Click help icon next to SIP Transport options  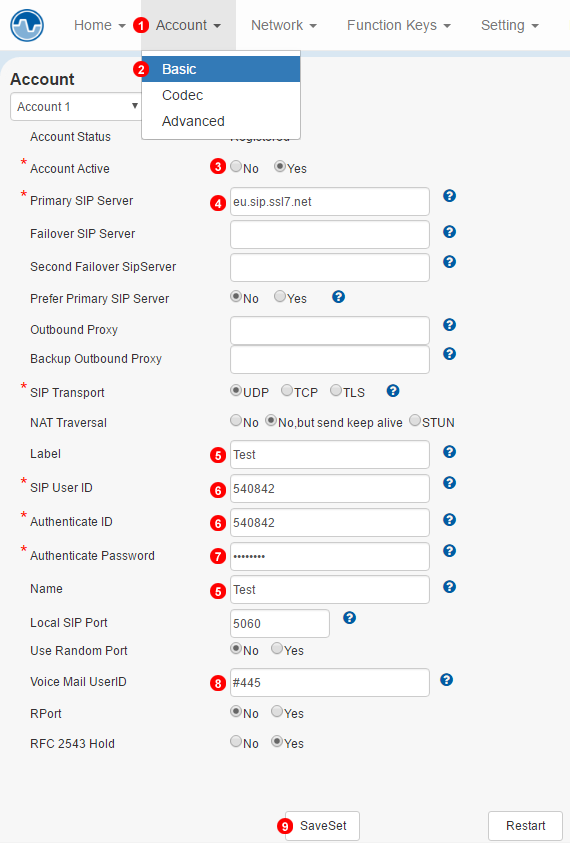(x=393, y=391)
